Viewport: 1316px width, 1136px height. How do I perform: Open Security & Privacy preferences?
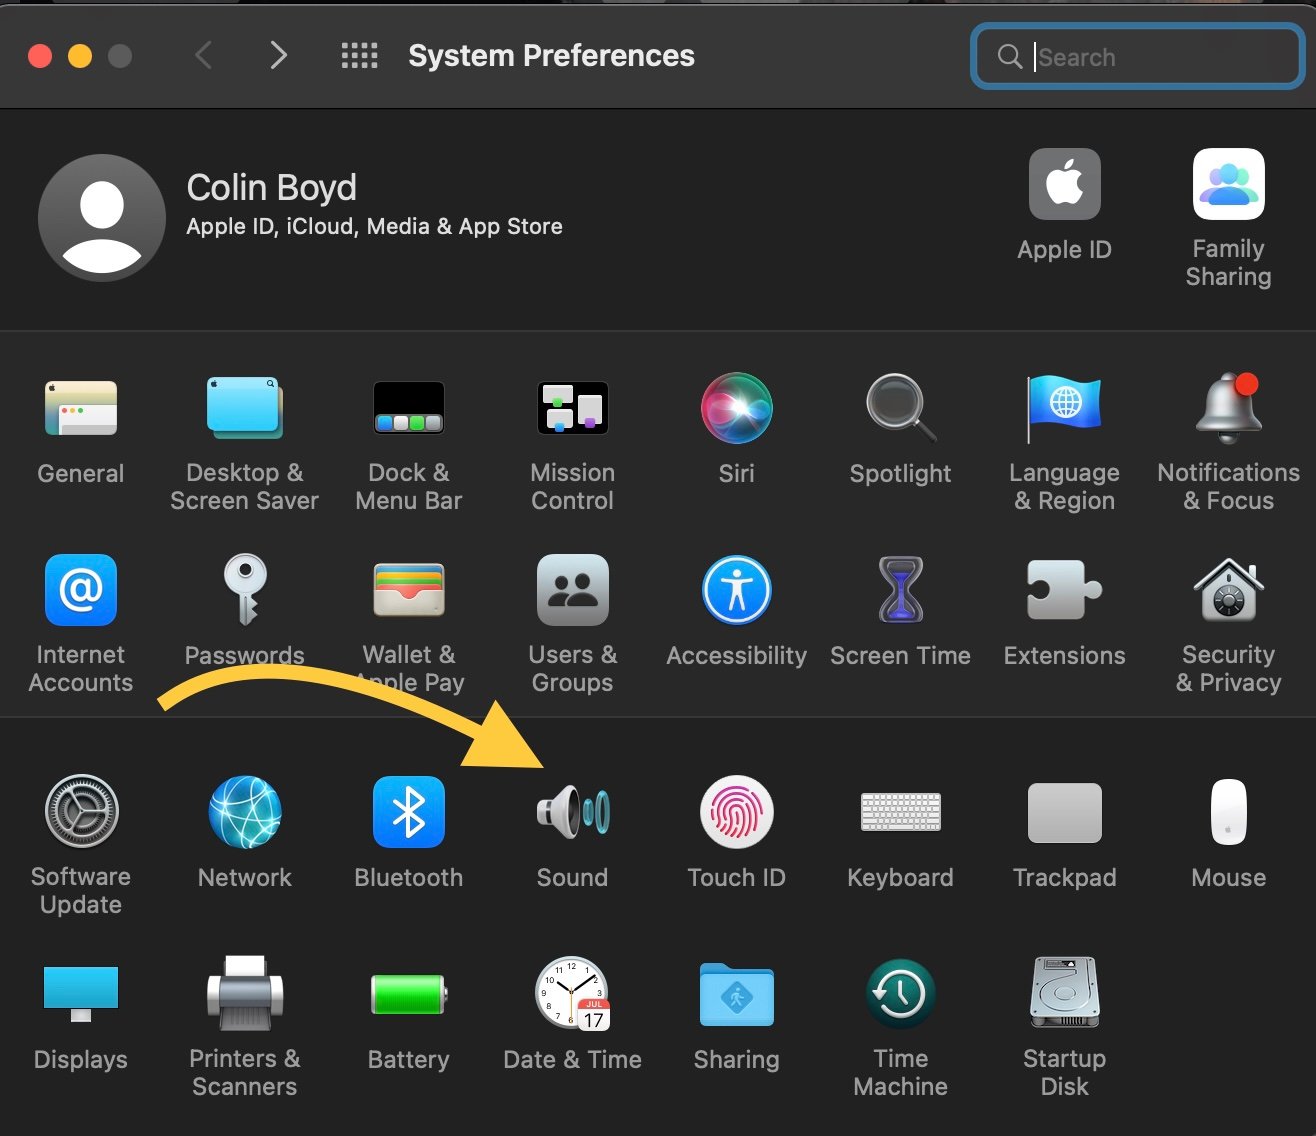[1229, 590]
